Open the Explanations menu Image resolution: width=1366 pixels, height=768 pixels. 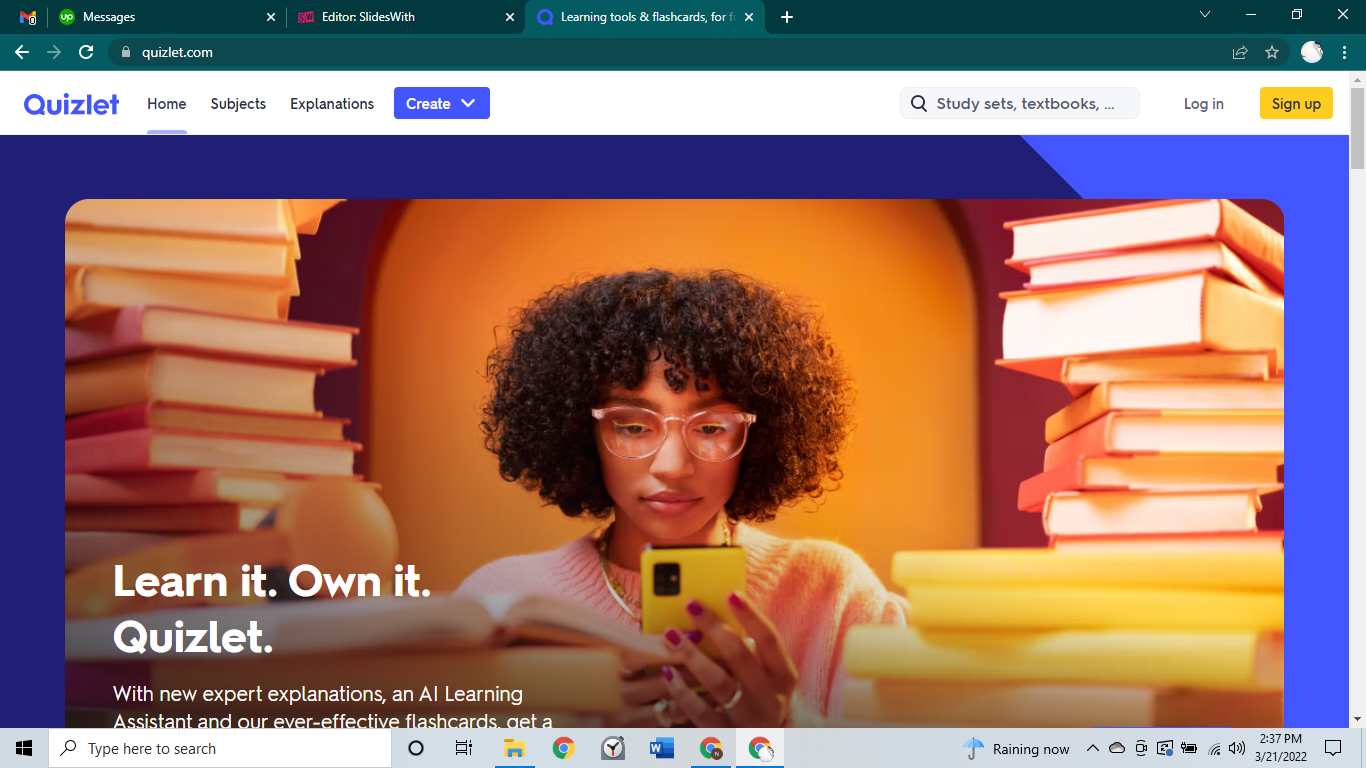332,104
